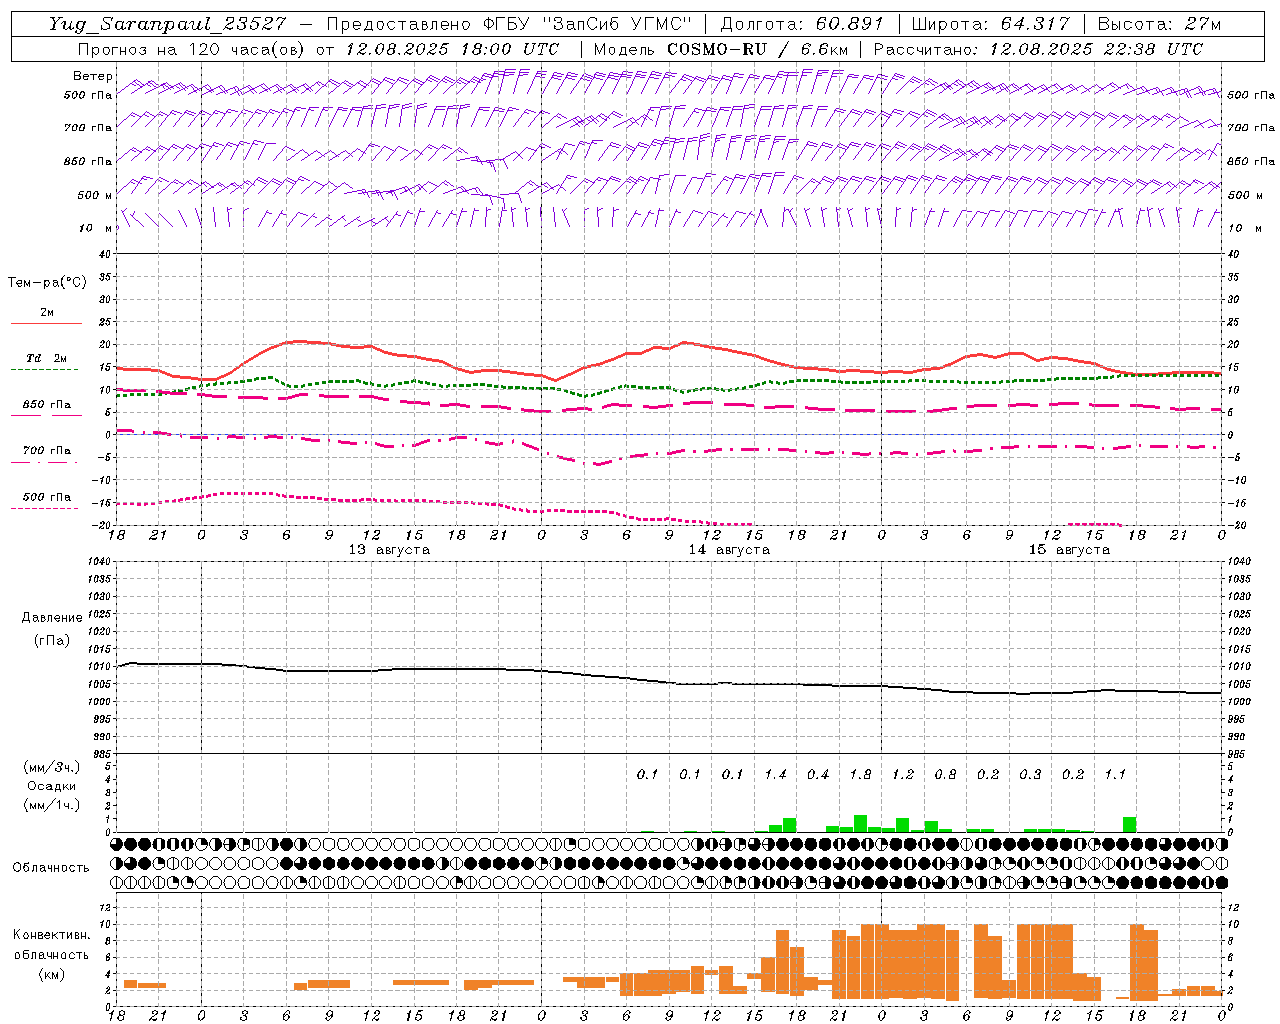
Task: Click the 'Td 2м' legend label
Action: pyautogui.click(x=47, y=358)
